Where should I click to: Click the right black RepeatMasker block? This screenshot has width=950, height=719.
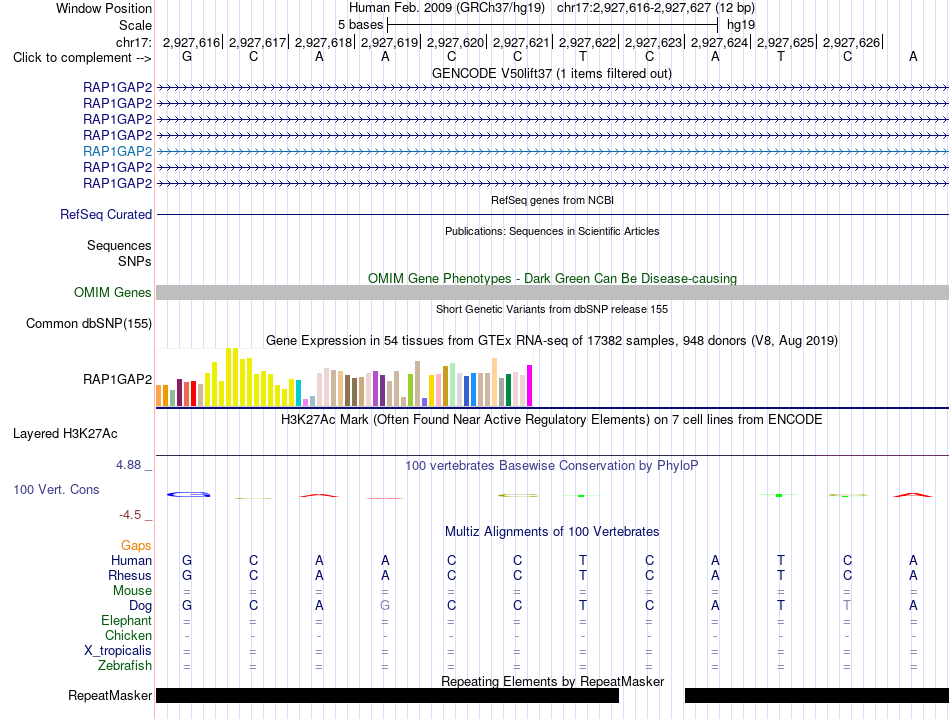[817, 695]
